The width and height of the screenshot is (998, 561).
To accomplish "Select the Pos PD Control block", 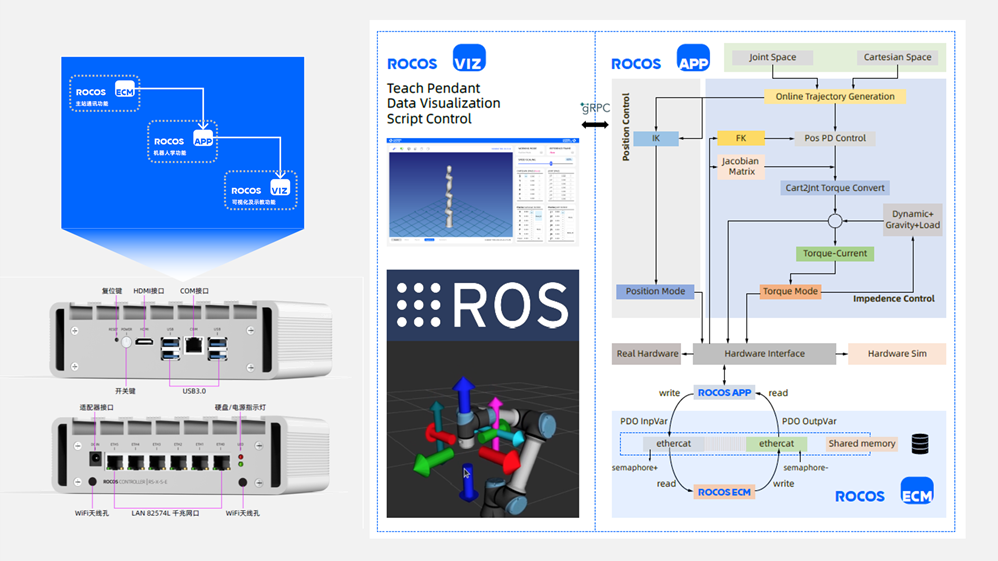I will (835, 138).
